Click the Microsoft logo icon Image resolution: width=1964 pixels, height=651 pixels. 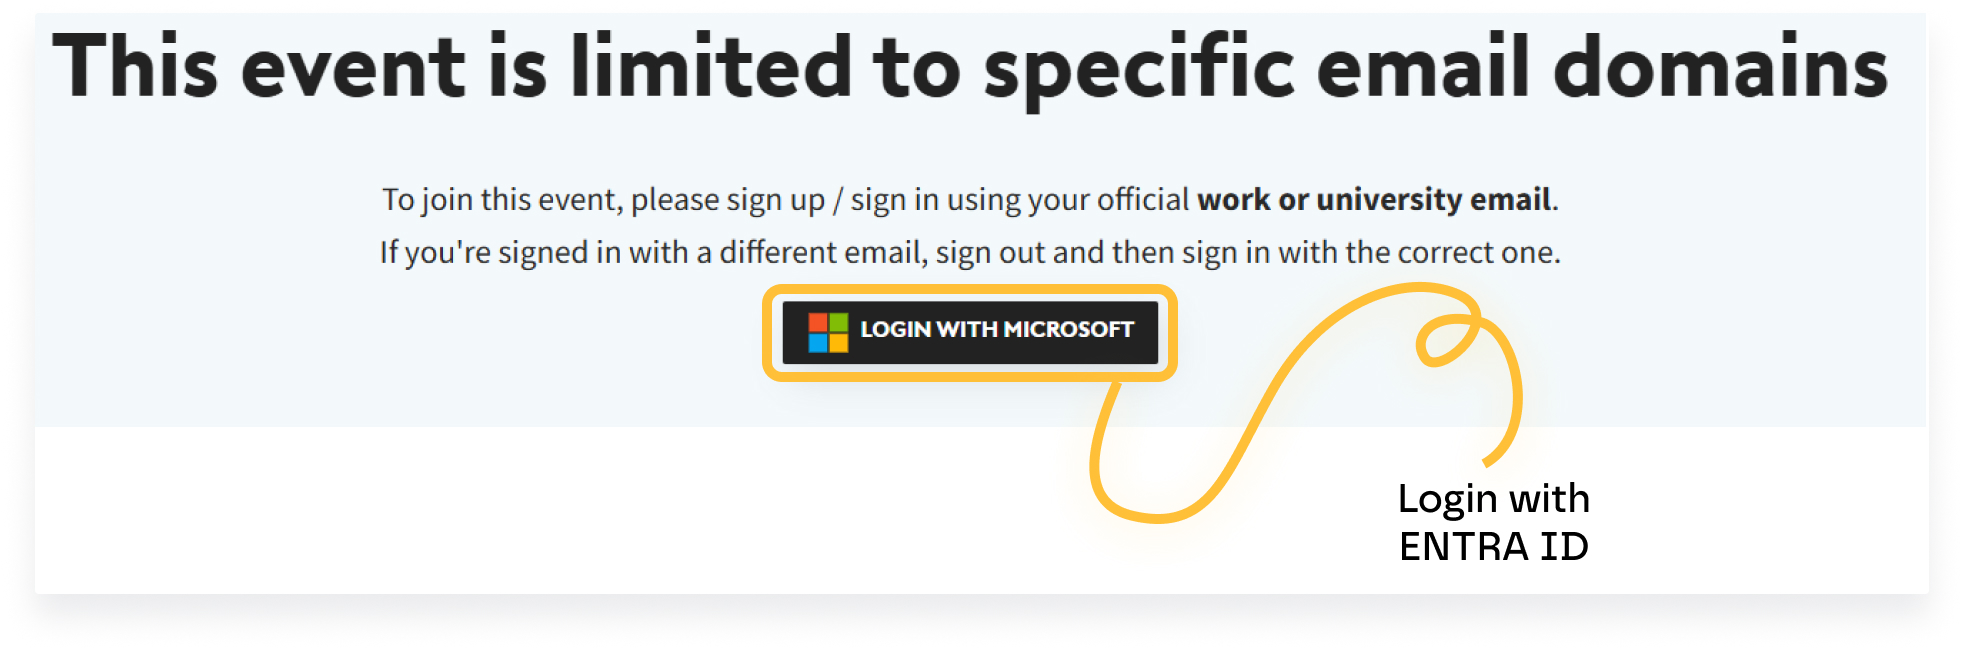[x=828, y=332]
